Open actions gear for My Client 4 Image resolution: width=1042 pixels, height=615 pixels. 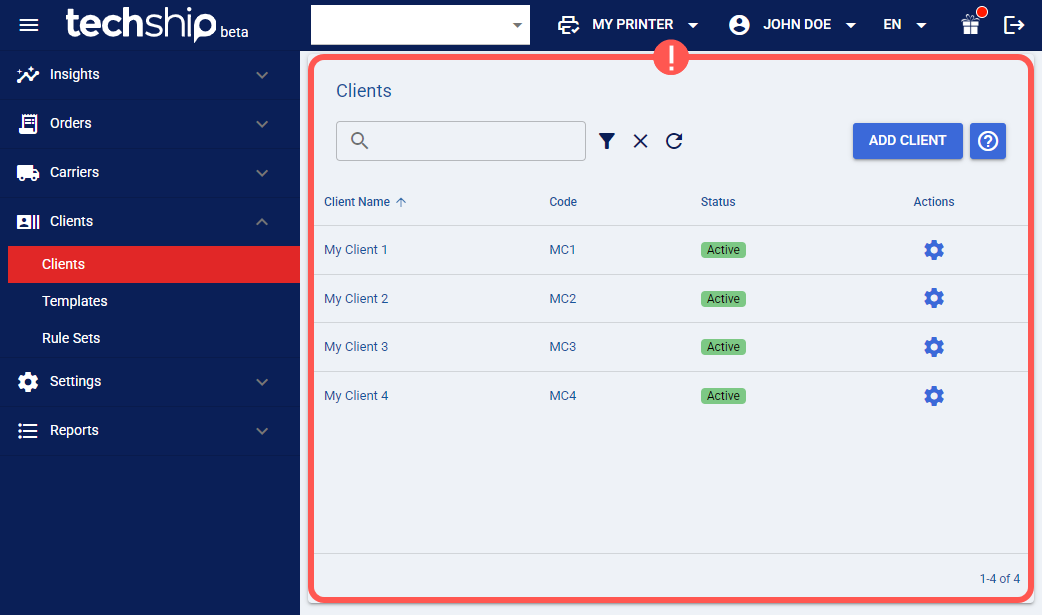coord(934,396)
